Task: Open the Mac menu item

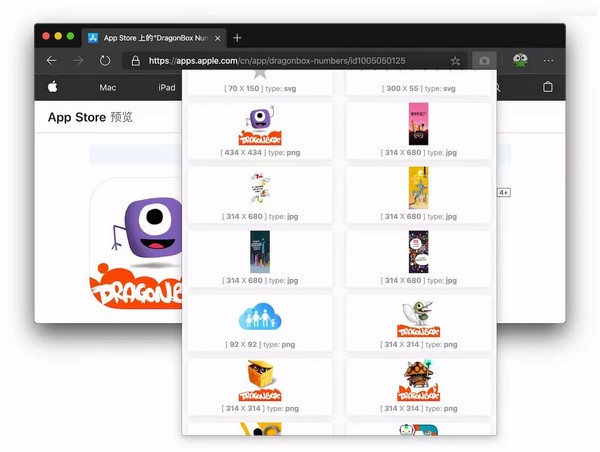Action: (x=108, y=88)
